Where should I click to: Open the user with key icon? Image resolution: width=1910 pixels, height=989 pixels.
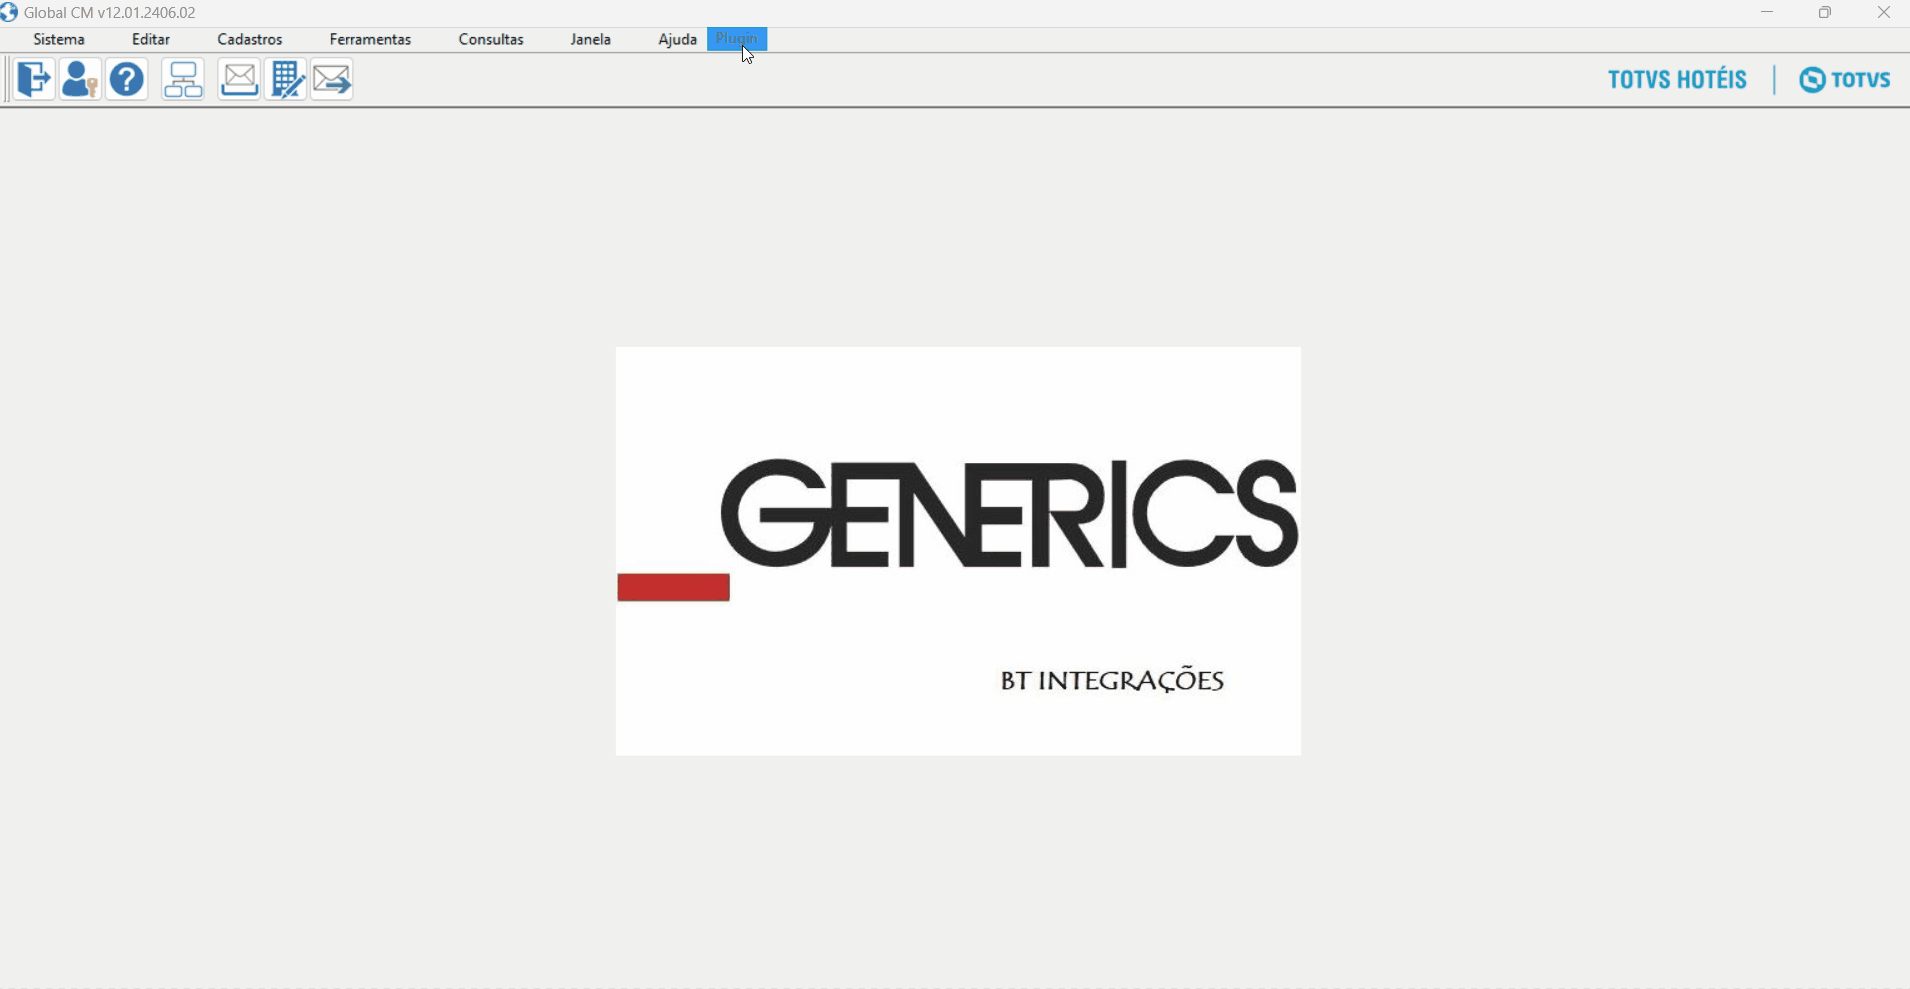click(80, 79)
